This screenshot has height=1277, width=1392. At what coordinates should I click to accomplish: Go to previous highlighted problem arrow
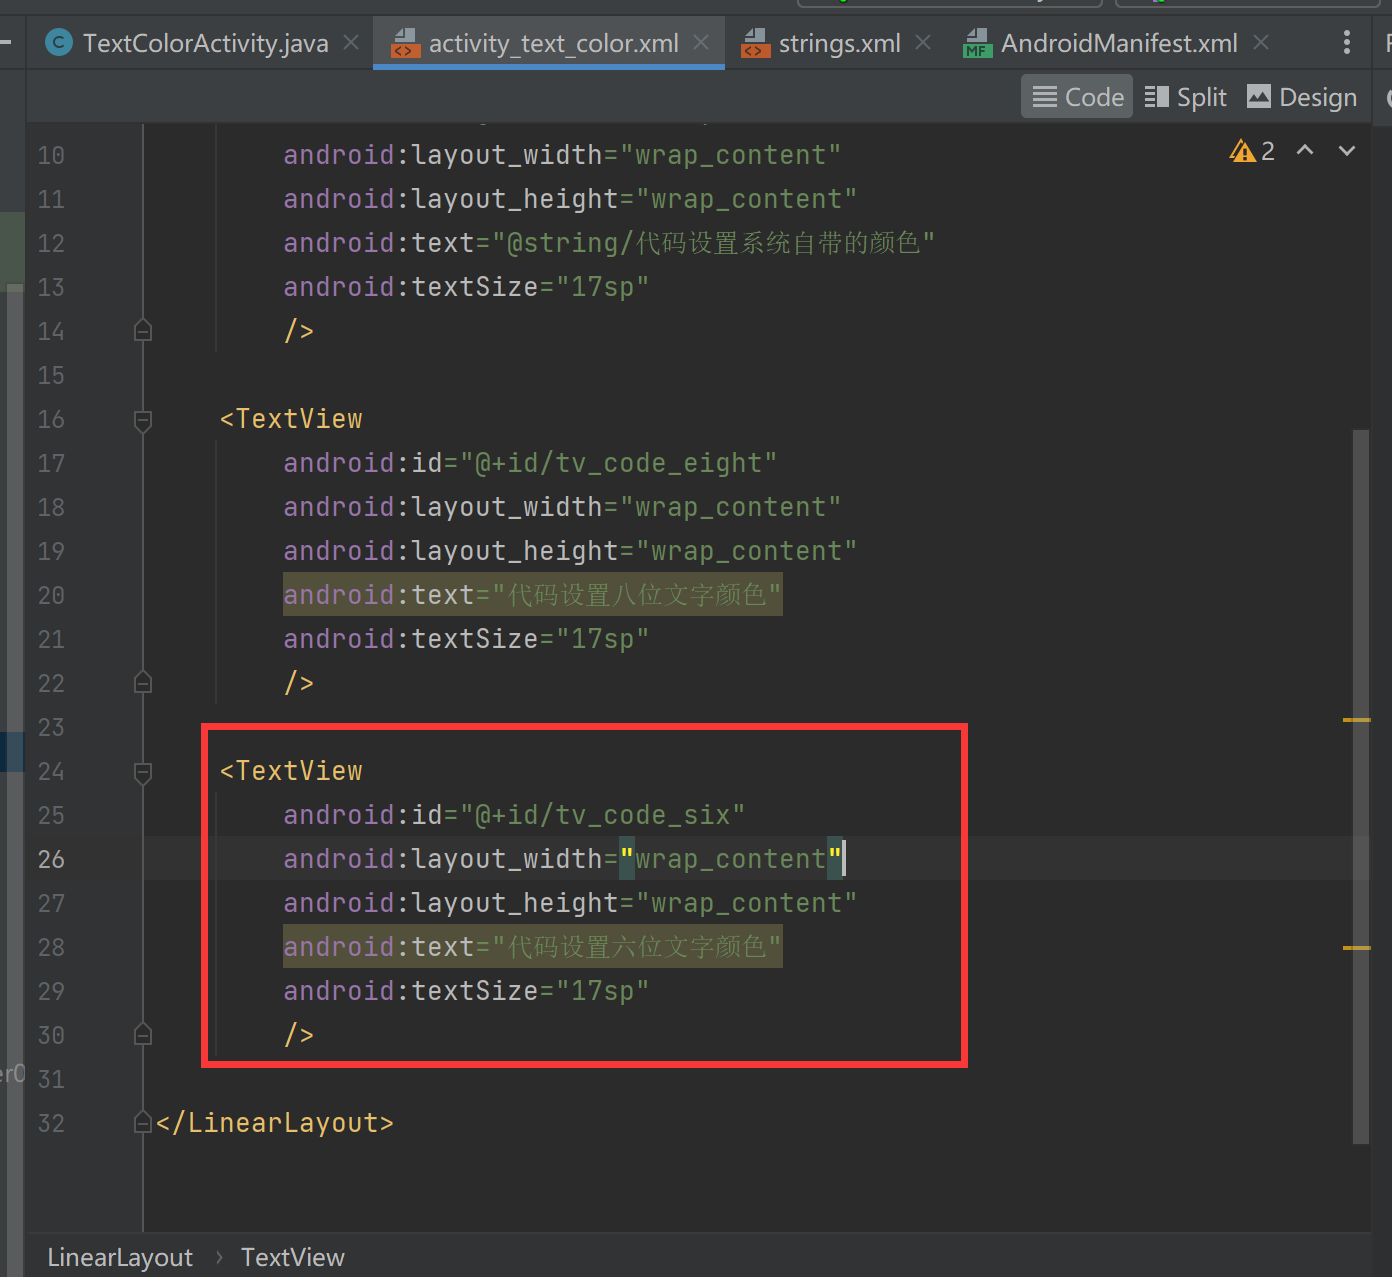tap(1305, 150)
